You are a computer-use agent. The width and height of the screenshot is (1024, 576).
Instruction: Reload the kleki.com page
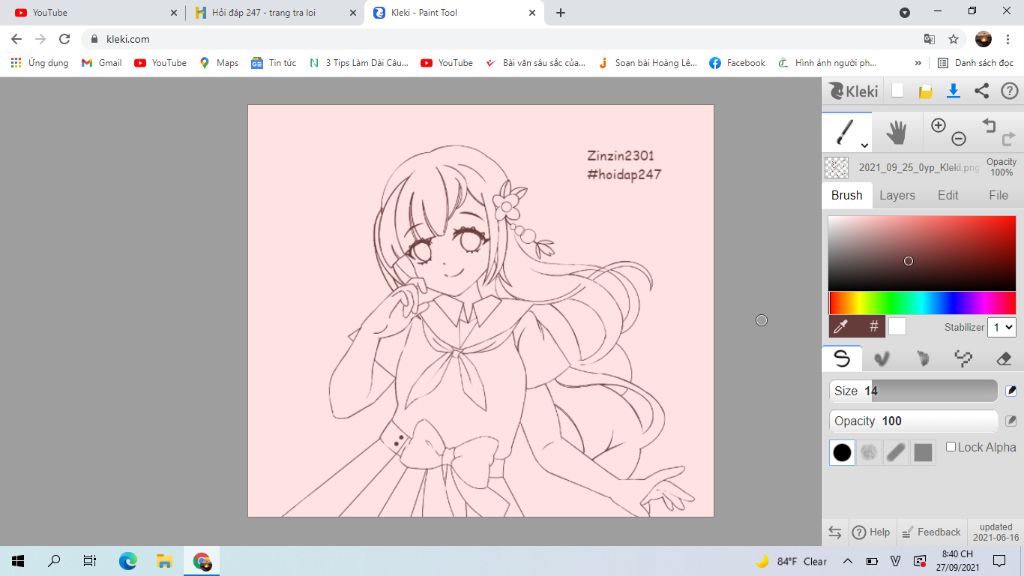tap(64, 39)
